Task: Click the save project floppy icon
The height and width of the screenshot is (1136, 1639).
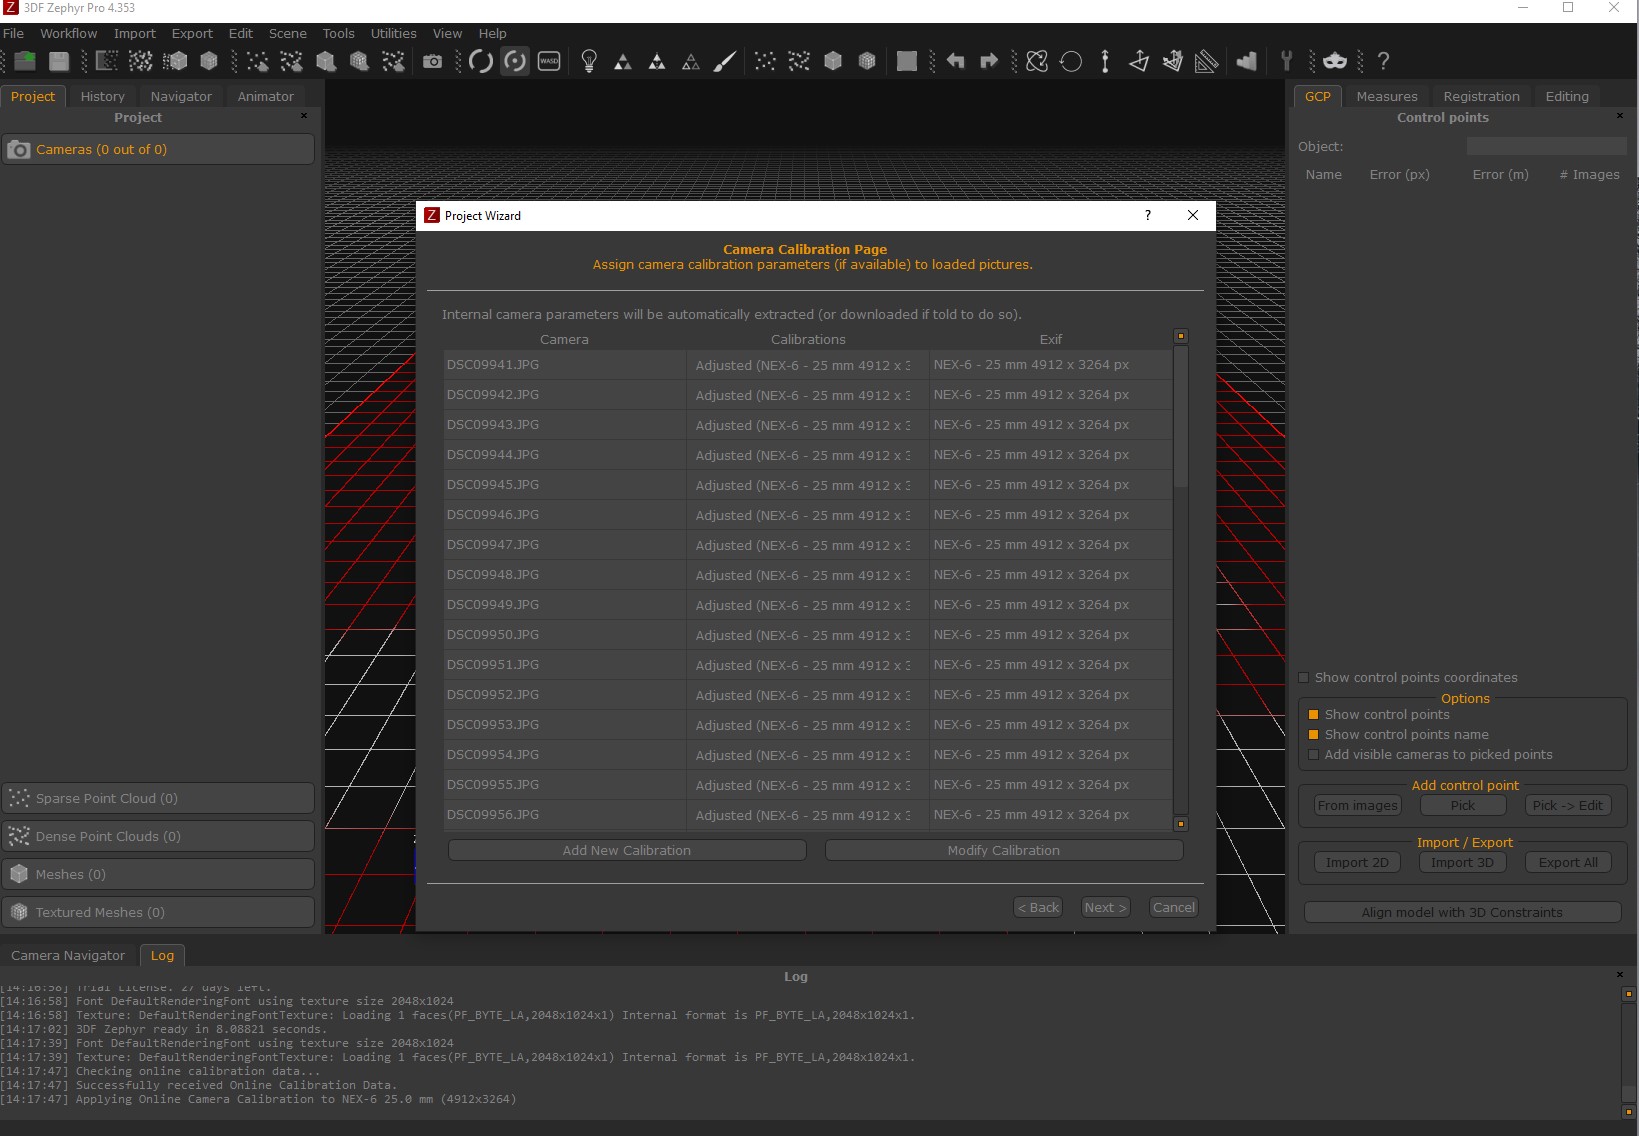Action: pos(59,61)
